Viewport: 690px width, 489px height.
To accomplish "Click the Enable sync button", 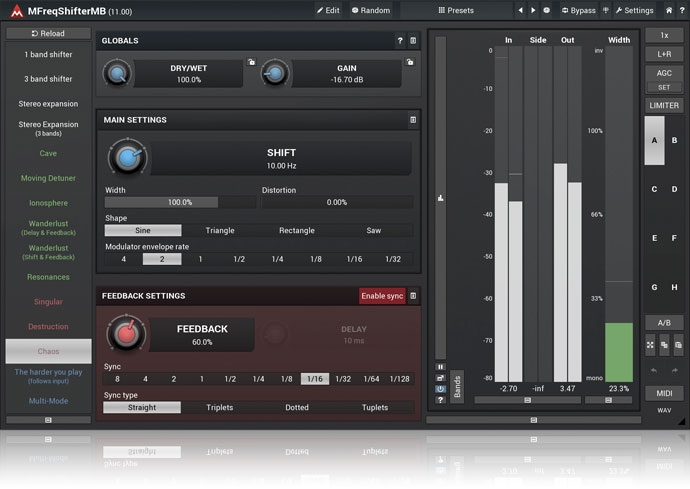I will click(x=382, y=296).
